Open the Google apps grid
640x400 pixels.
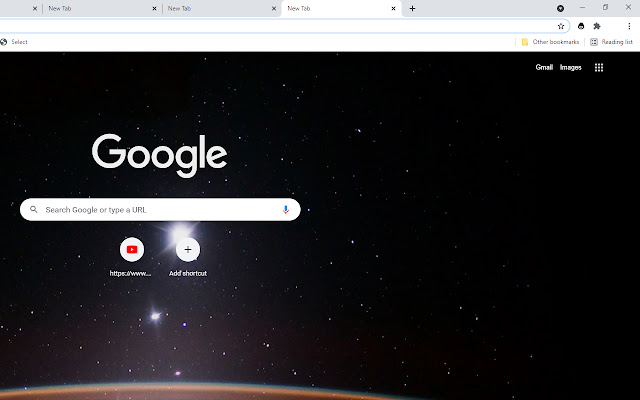coord(599,67)
